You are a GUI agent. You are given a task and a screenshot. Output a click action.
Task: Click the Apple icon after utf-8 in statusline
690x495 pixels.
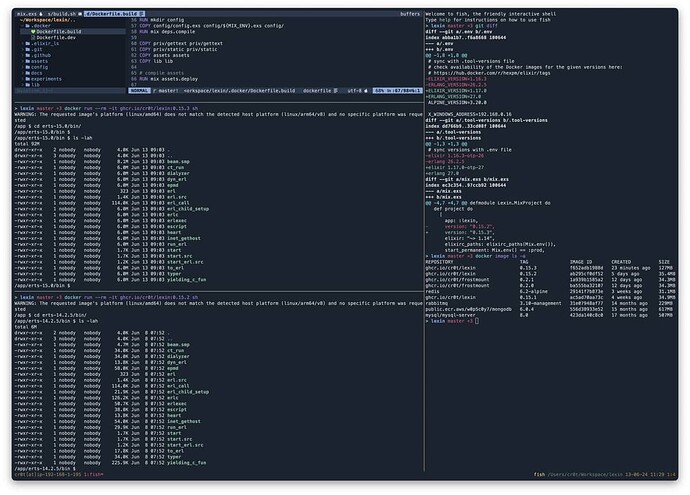pyautogui.click(x=366, y=91)
